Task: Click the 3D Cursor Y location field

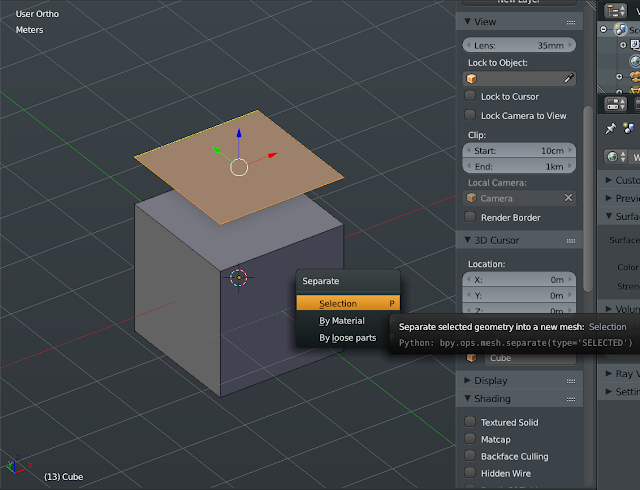Action: 519,295
